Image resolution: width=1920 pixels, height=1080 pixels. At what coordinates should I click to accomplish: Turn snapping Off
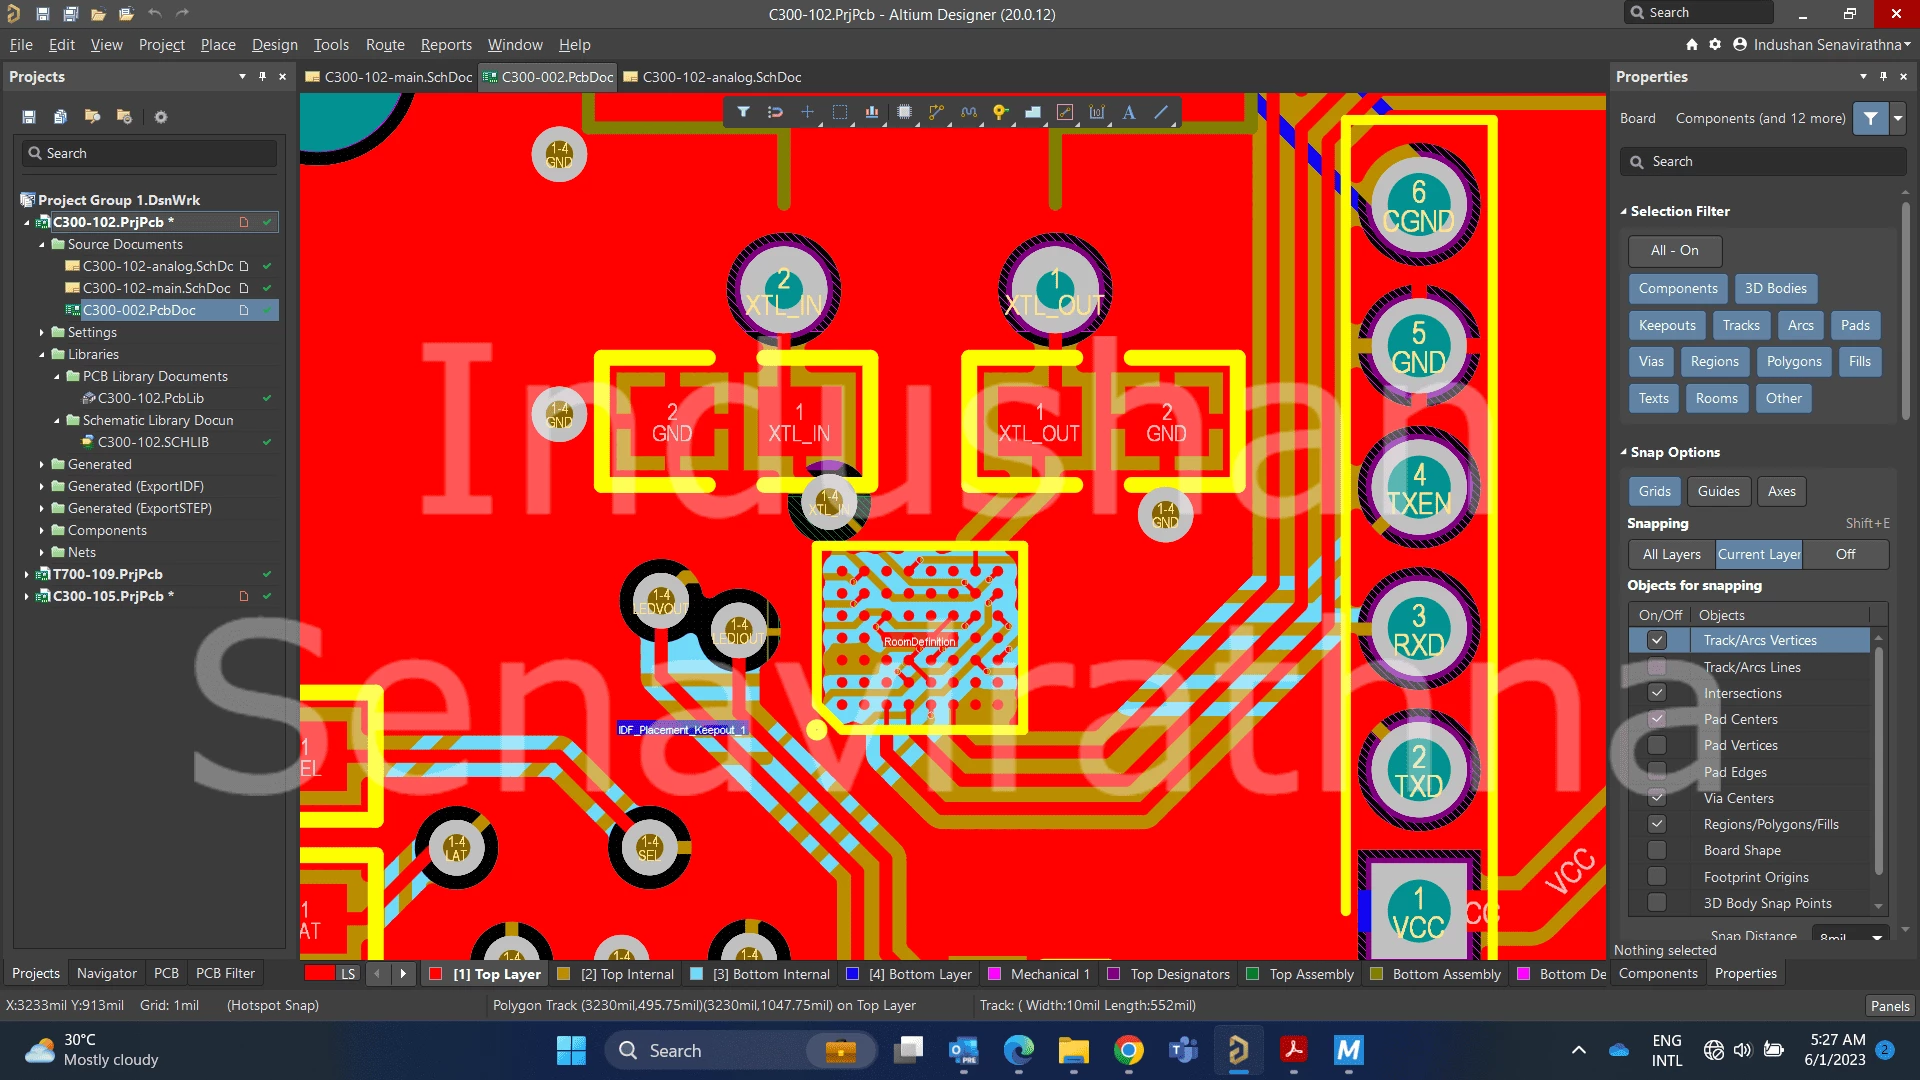click(1845, 554)
